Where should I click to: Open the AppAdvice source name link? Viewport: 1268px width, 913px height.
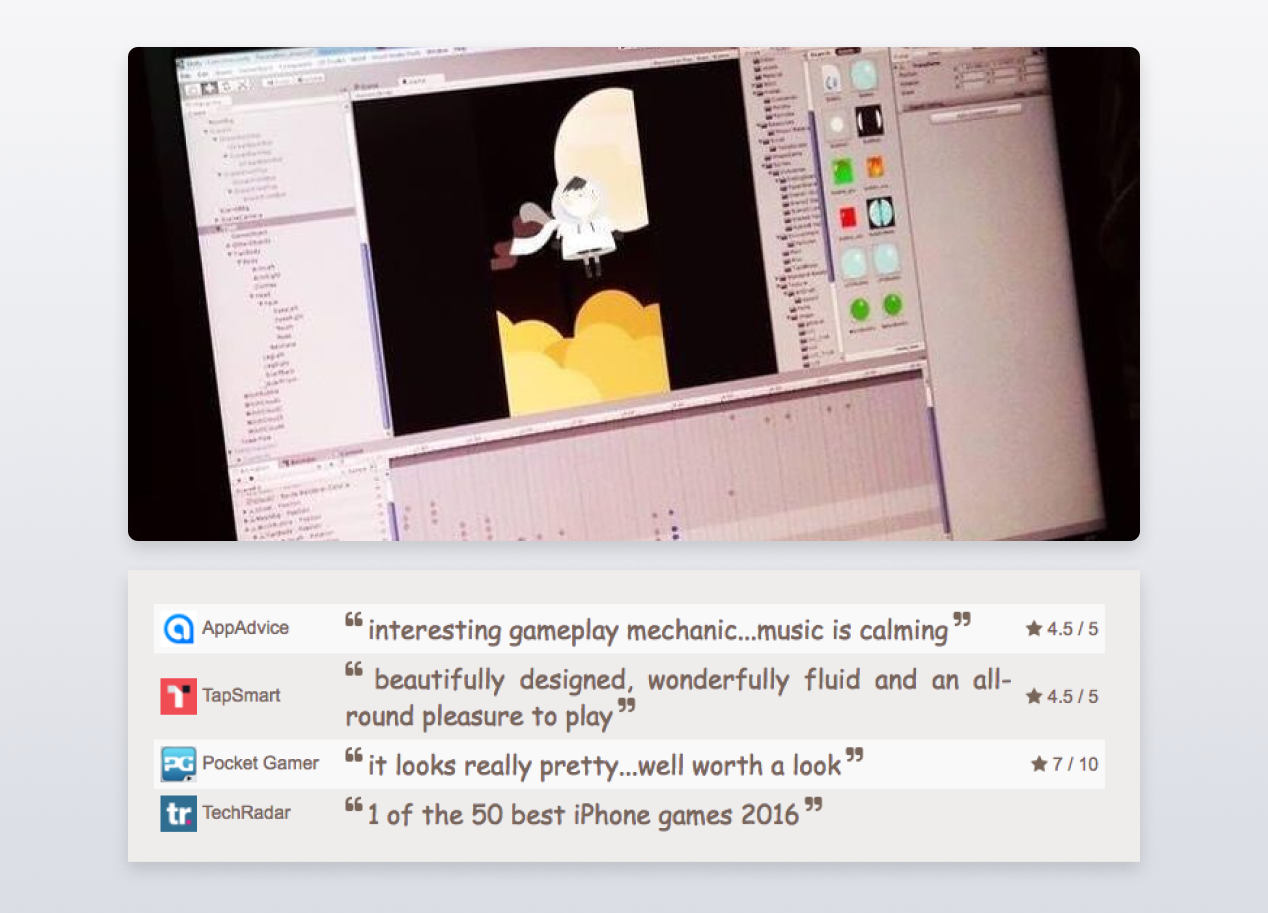click(x=245, y=628)
